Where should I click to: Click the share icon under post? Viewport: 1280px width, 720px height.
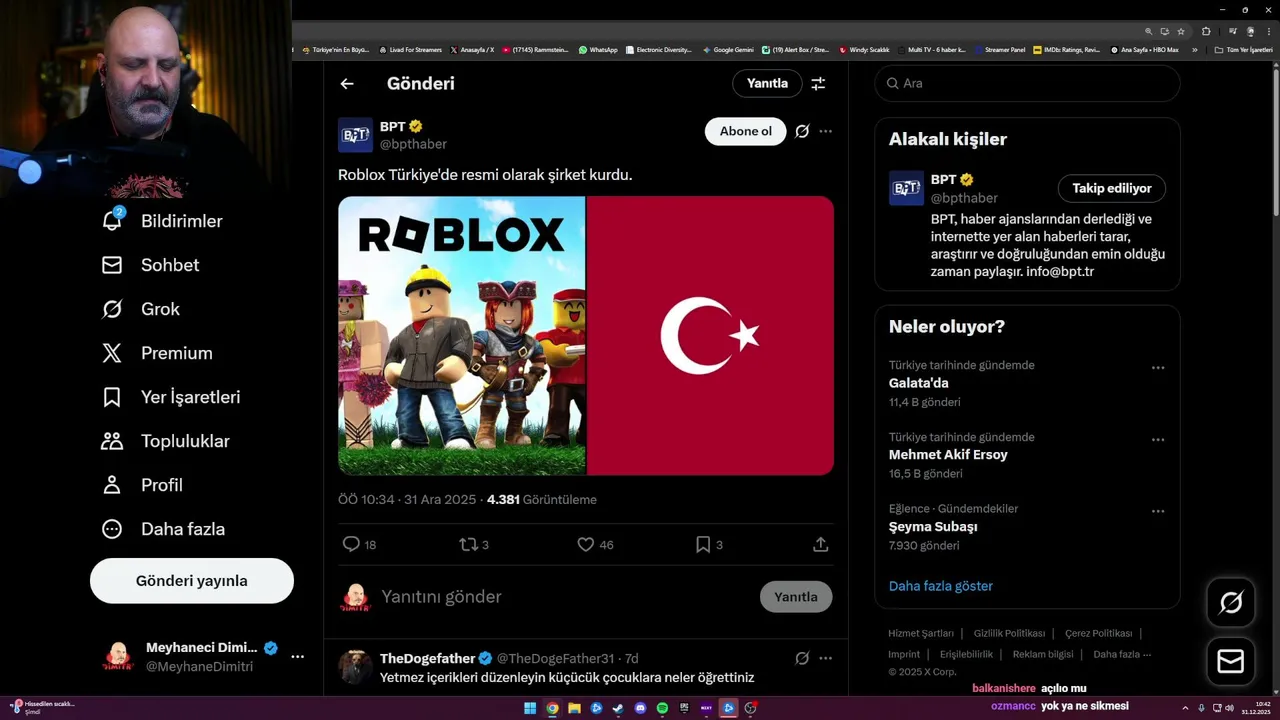820,544
